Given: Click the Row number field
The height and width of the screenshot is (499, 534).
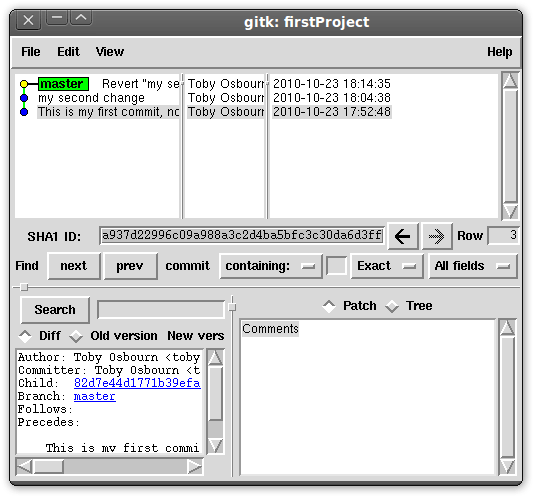Looking at the screenshot, I should click(x=503, y=235).
